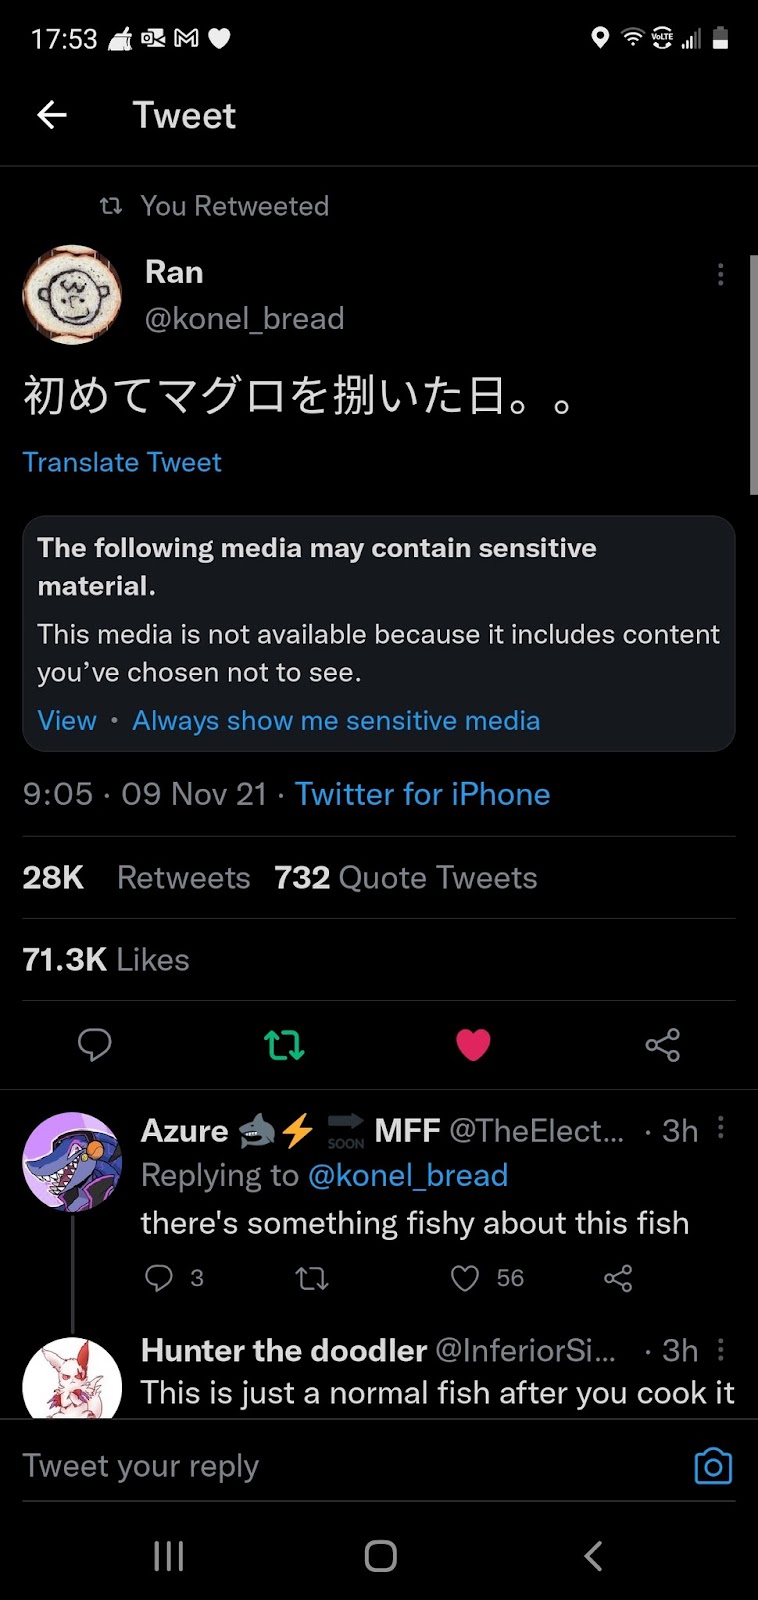Viewport: 758px width, 1600px height.
Task: Open Ran's profile picture
Action: (72, 295)
